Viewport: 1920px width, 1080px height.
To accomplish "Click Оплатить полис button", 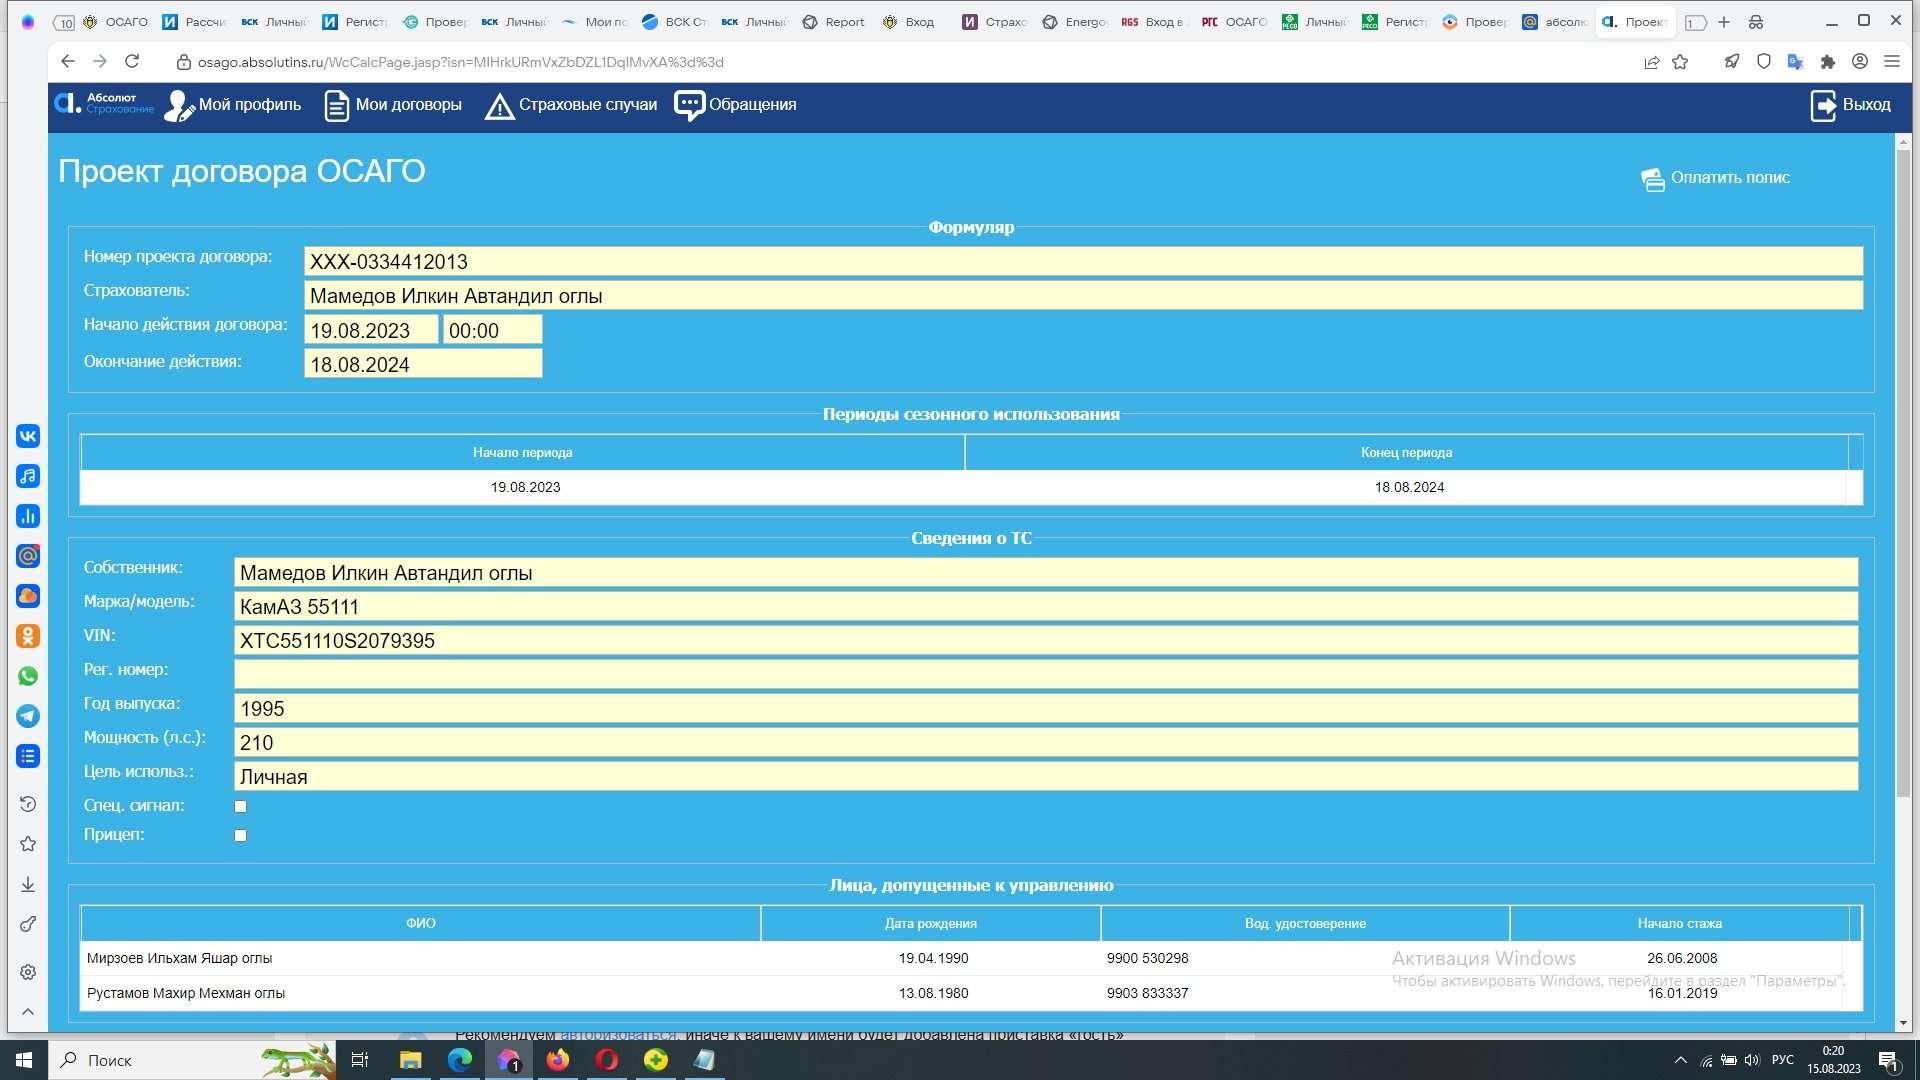I will click(x=1715, y=178).
